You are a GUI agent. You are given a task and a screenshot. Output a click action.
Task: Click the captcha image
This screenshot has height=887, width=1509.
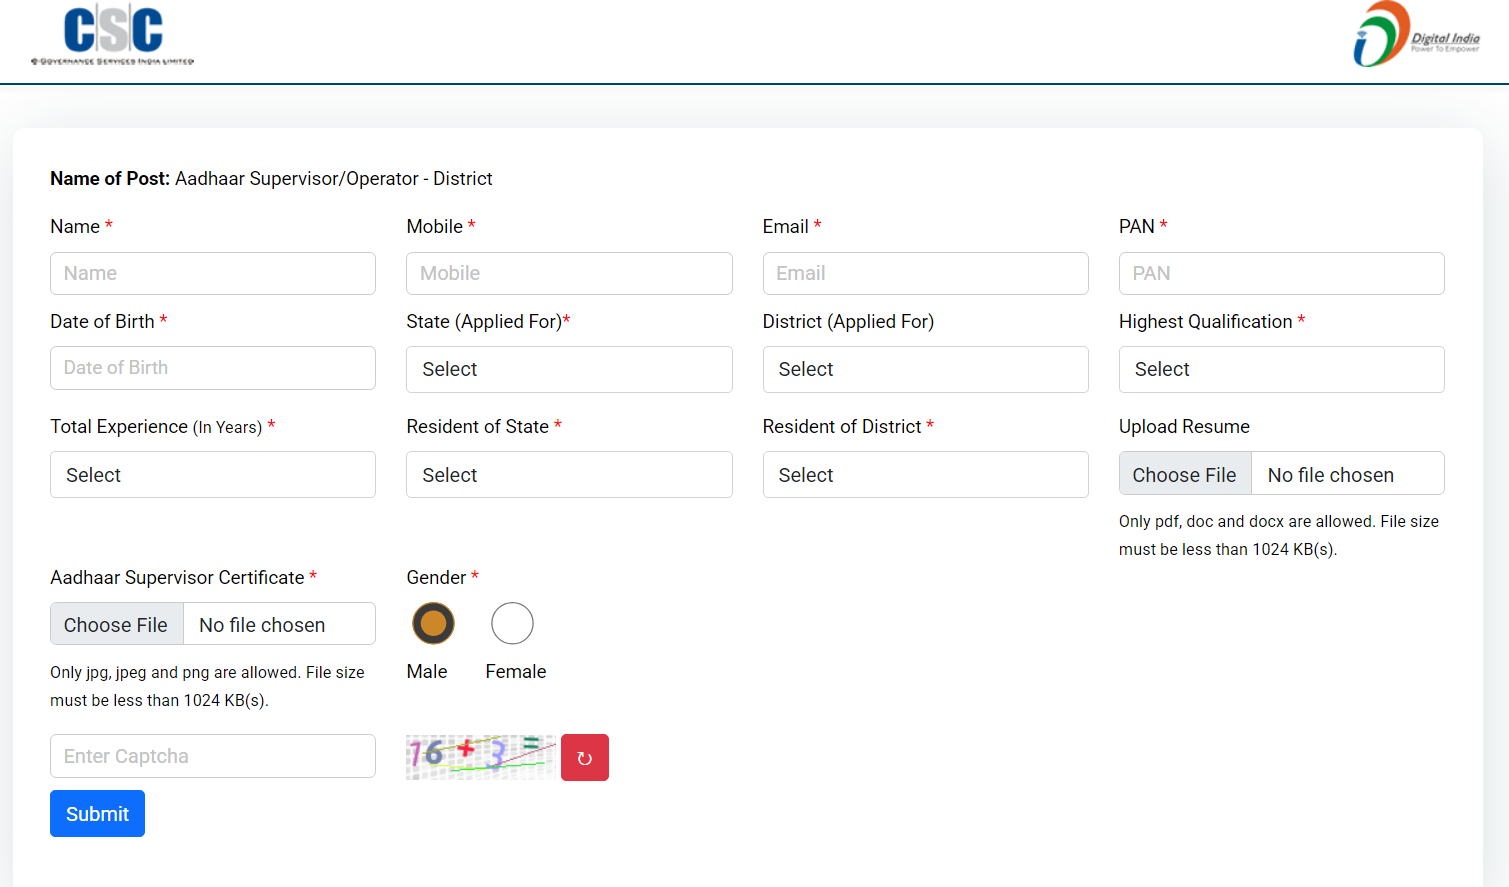(480, 757)
